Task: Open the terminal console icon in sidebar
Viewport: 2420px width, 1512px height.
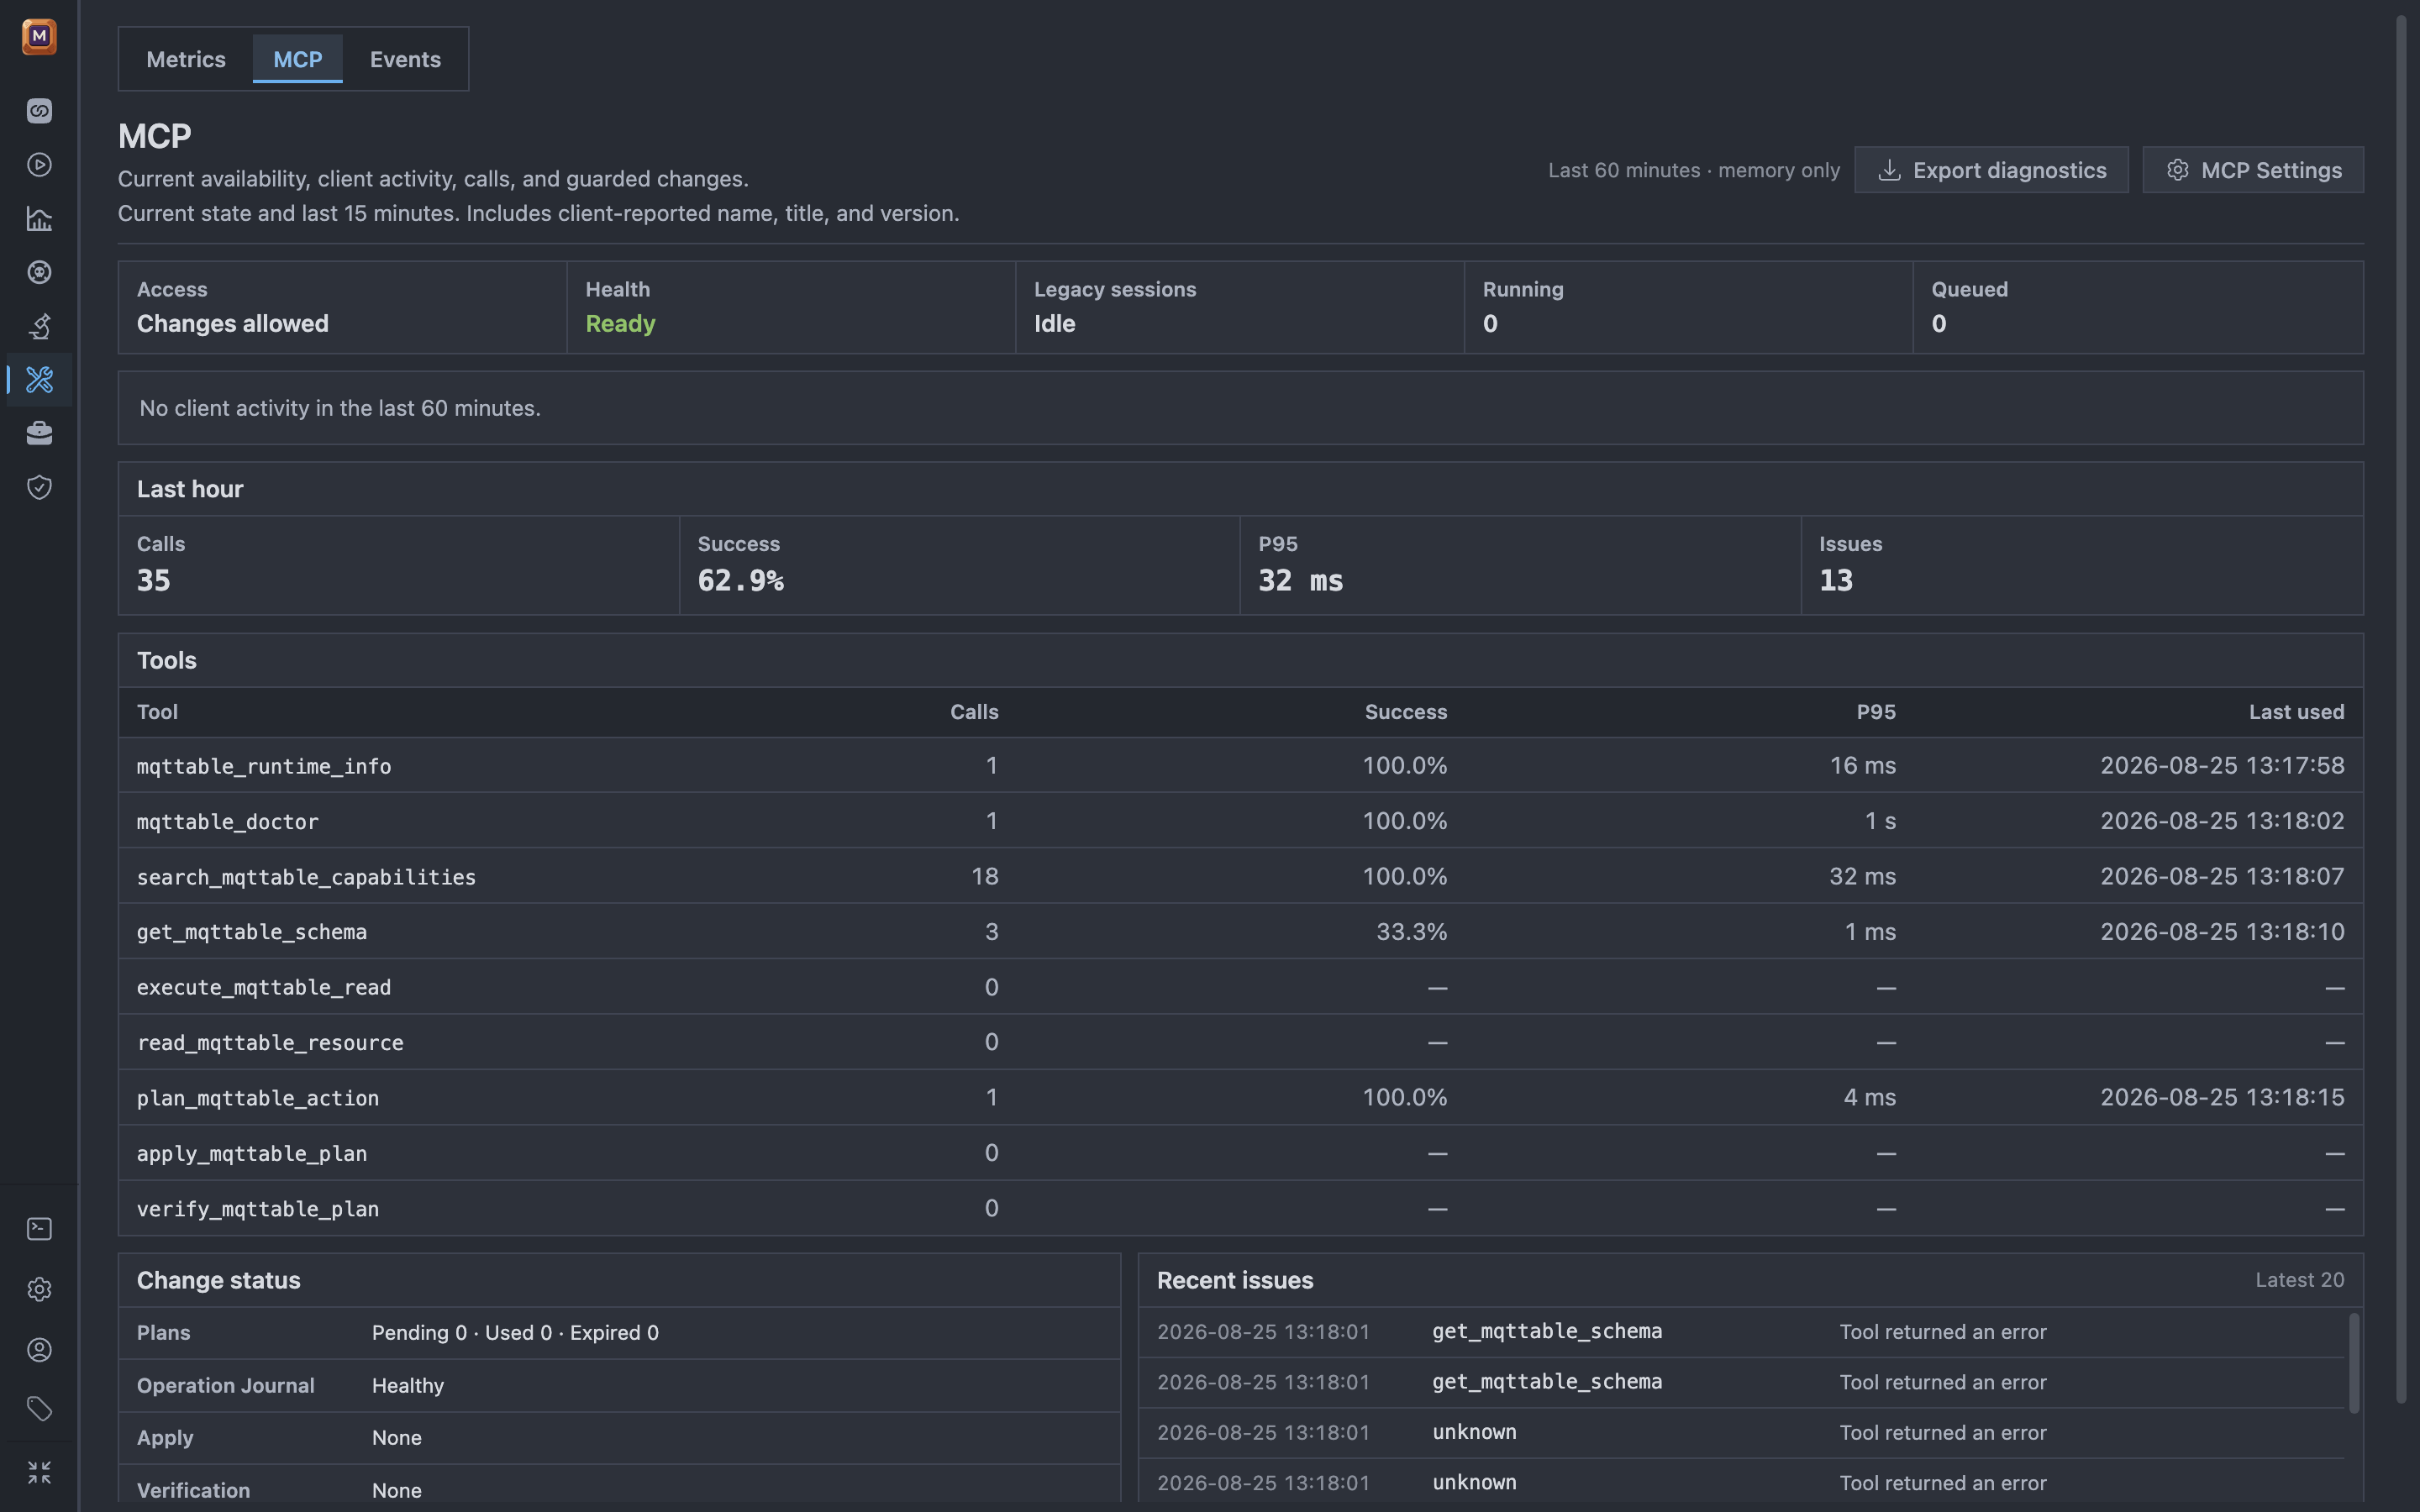Action: pos(39,1229)
